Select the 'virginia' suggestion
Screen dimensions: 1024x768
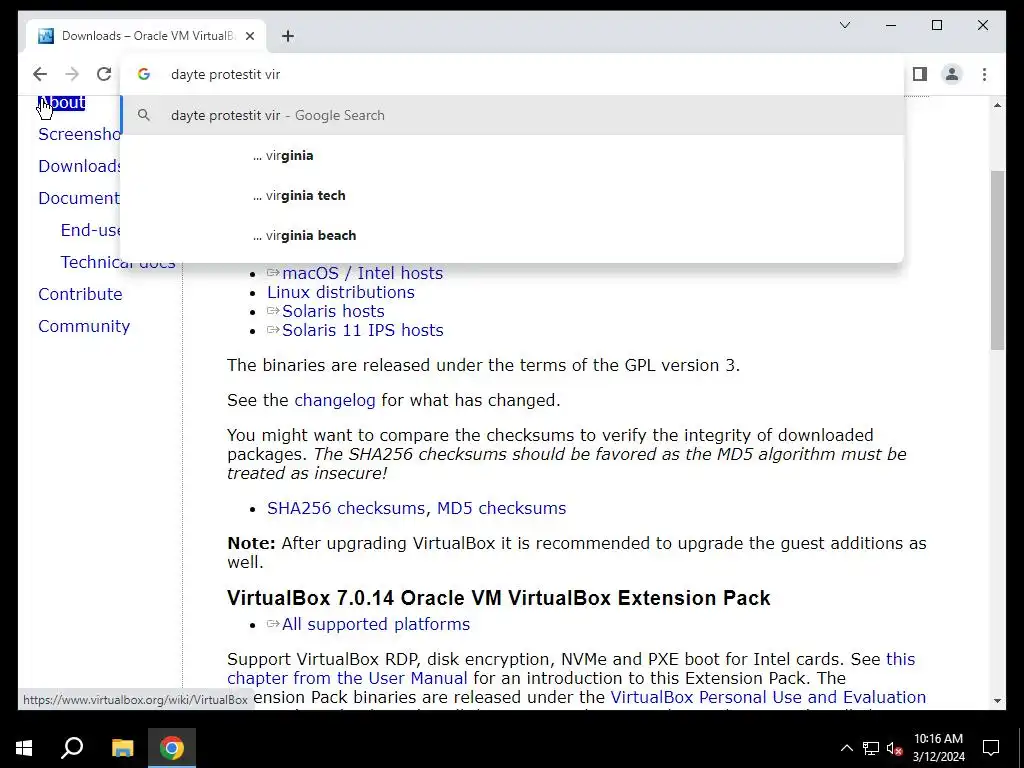click(x=513, y=155)
